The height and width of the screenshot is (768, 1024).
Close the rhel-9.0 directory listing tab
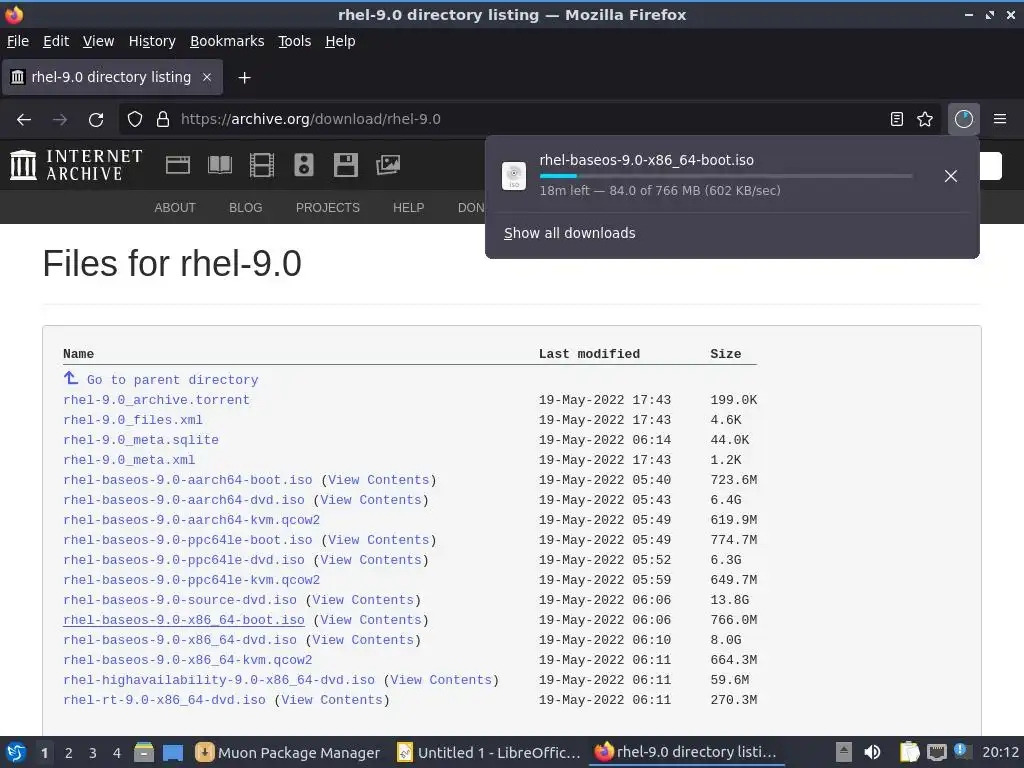206,77
